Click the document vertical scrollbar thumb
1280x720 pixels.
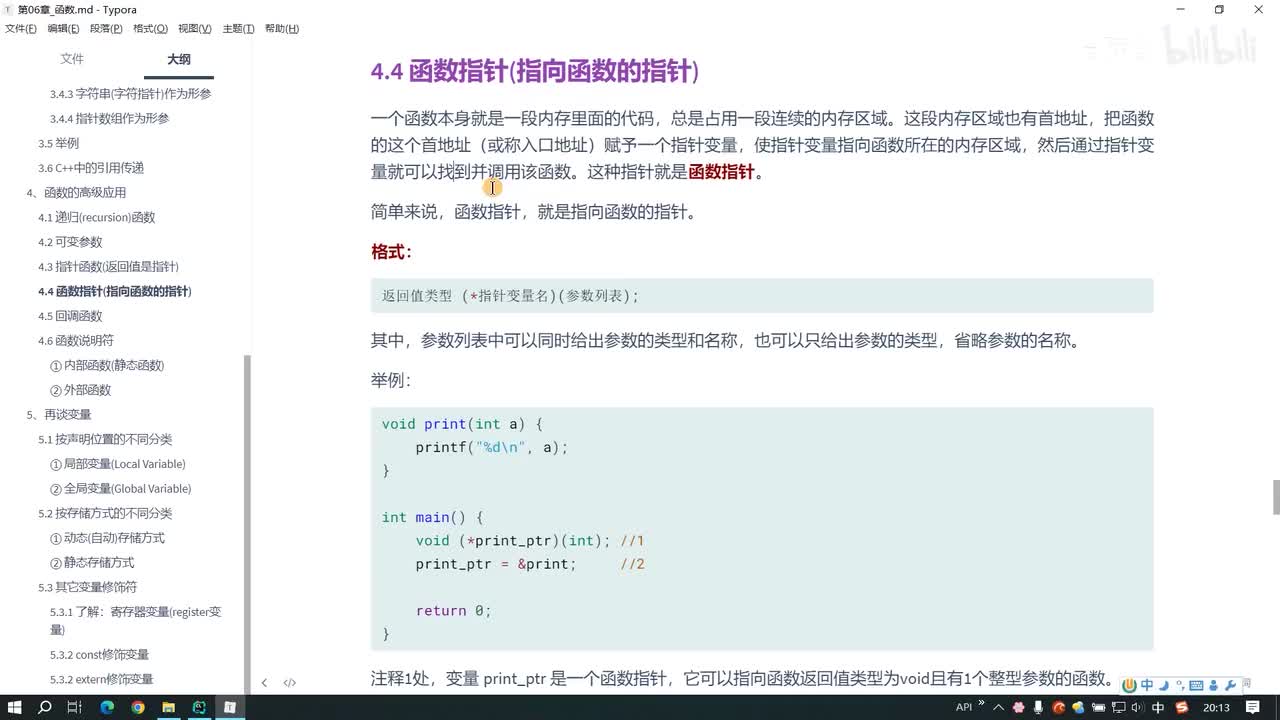pos(1276,496)
